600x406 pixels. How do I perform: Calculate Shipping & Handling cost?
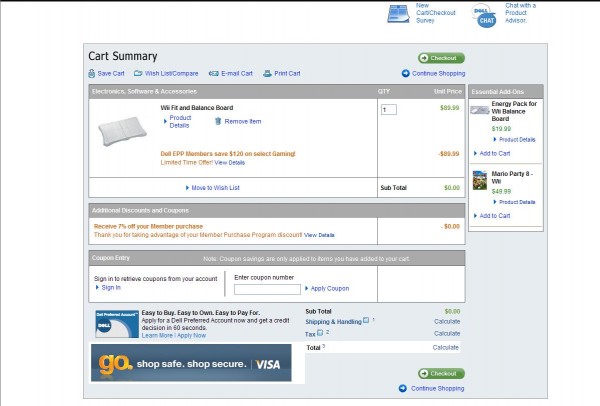click(x=447, y=321)
